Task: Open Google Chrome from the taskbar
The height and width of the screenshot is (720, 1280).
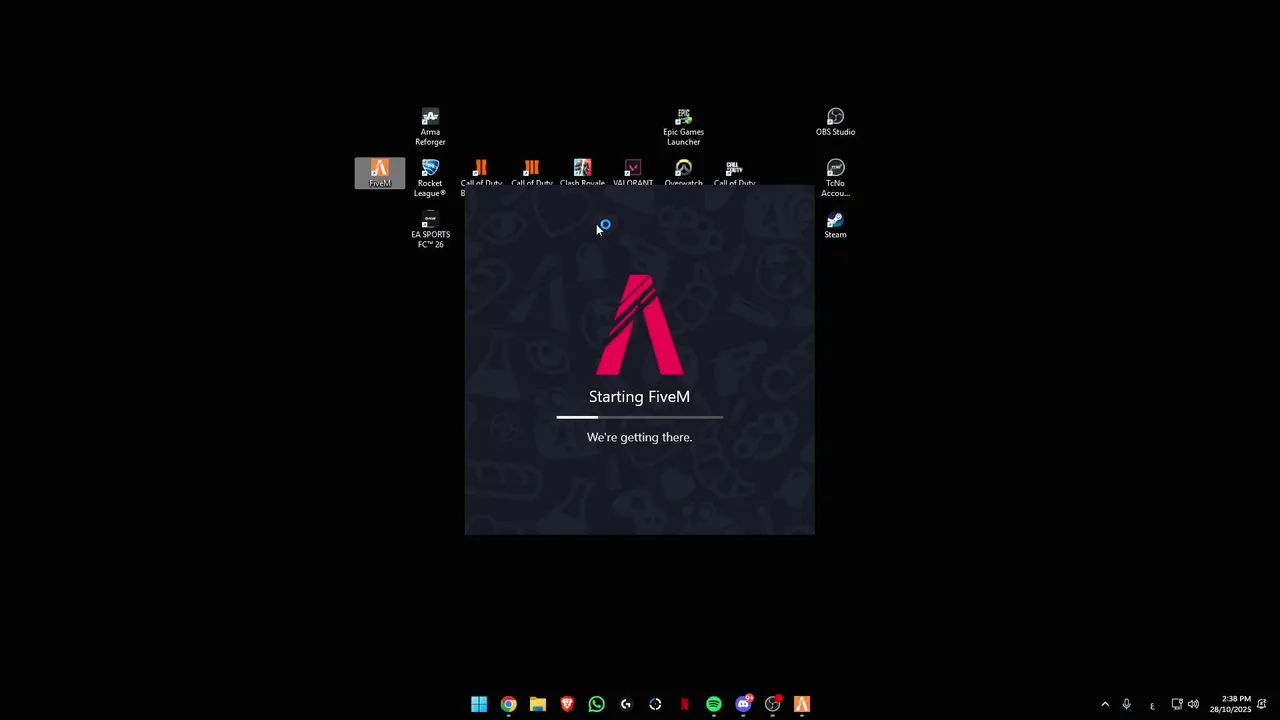Action: [x=508, y=704]
